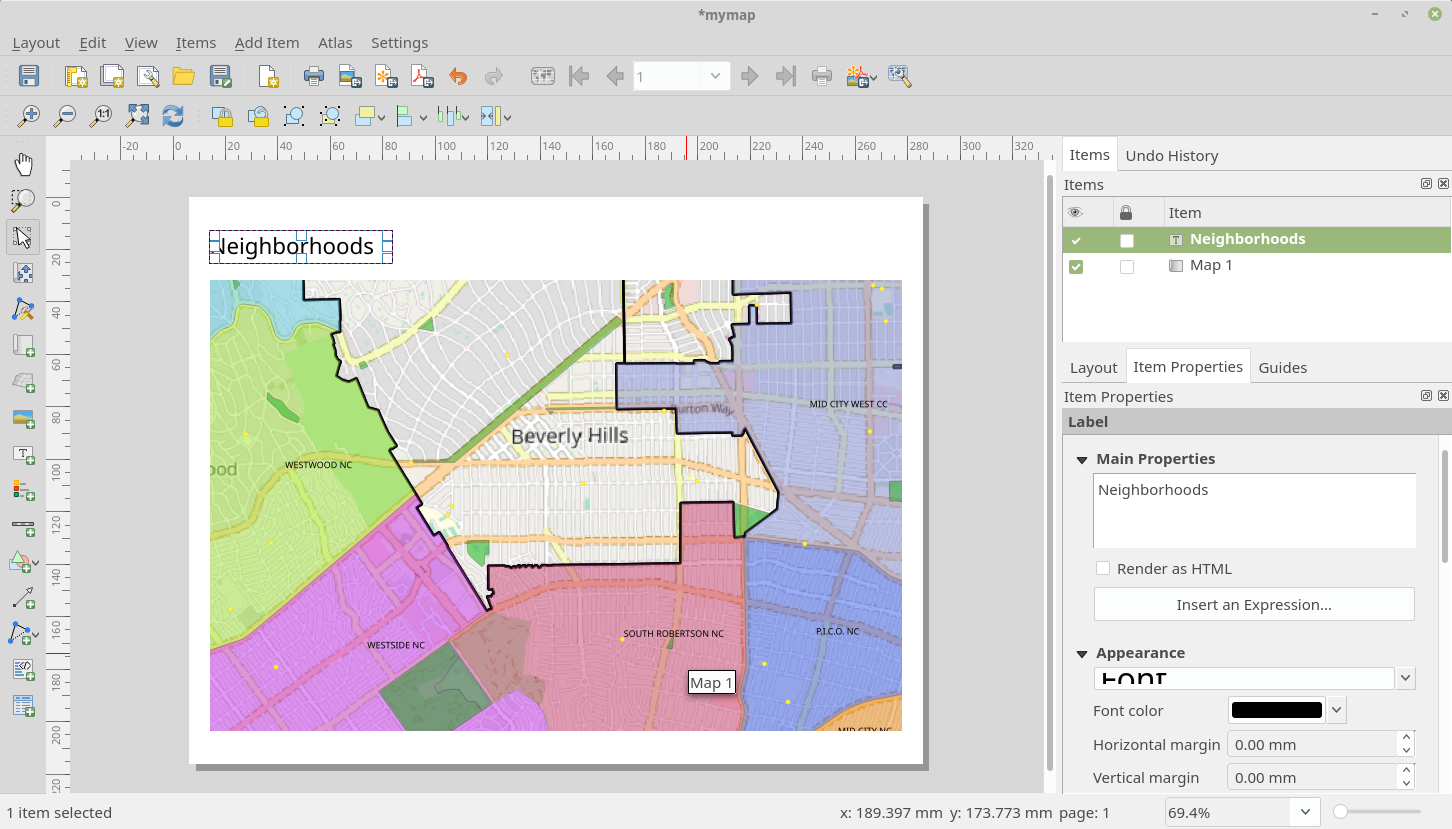Screen dimensions: 1452x829
Task: Click the Print Layout icon
Action: coord(314,76)
